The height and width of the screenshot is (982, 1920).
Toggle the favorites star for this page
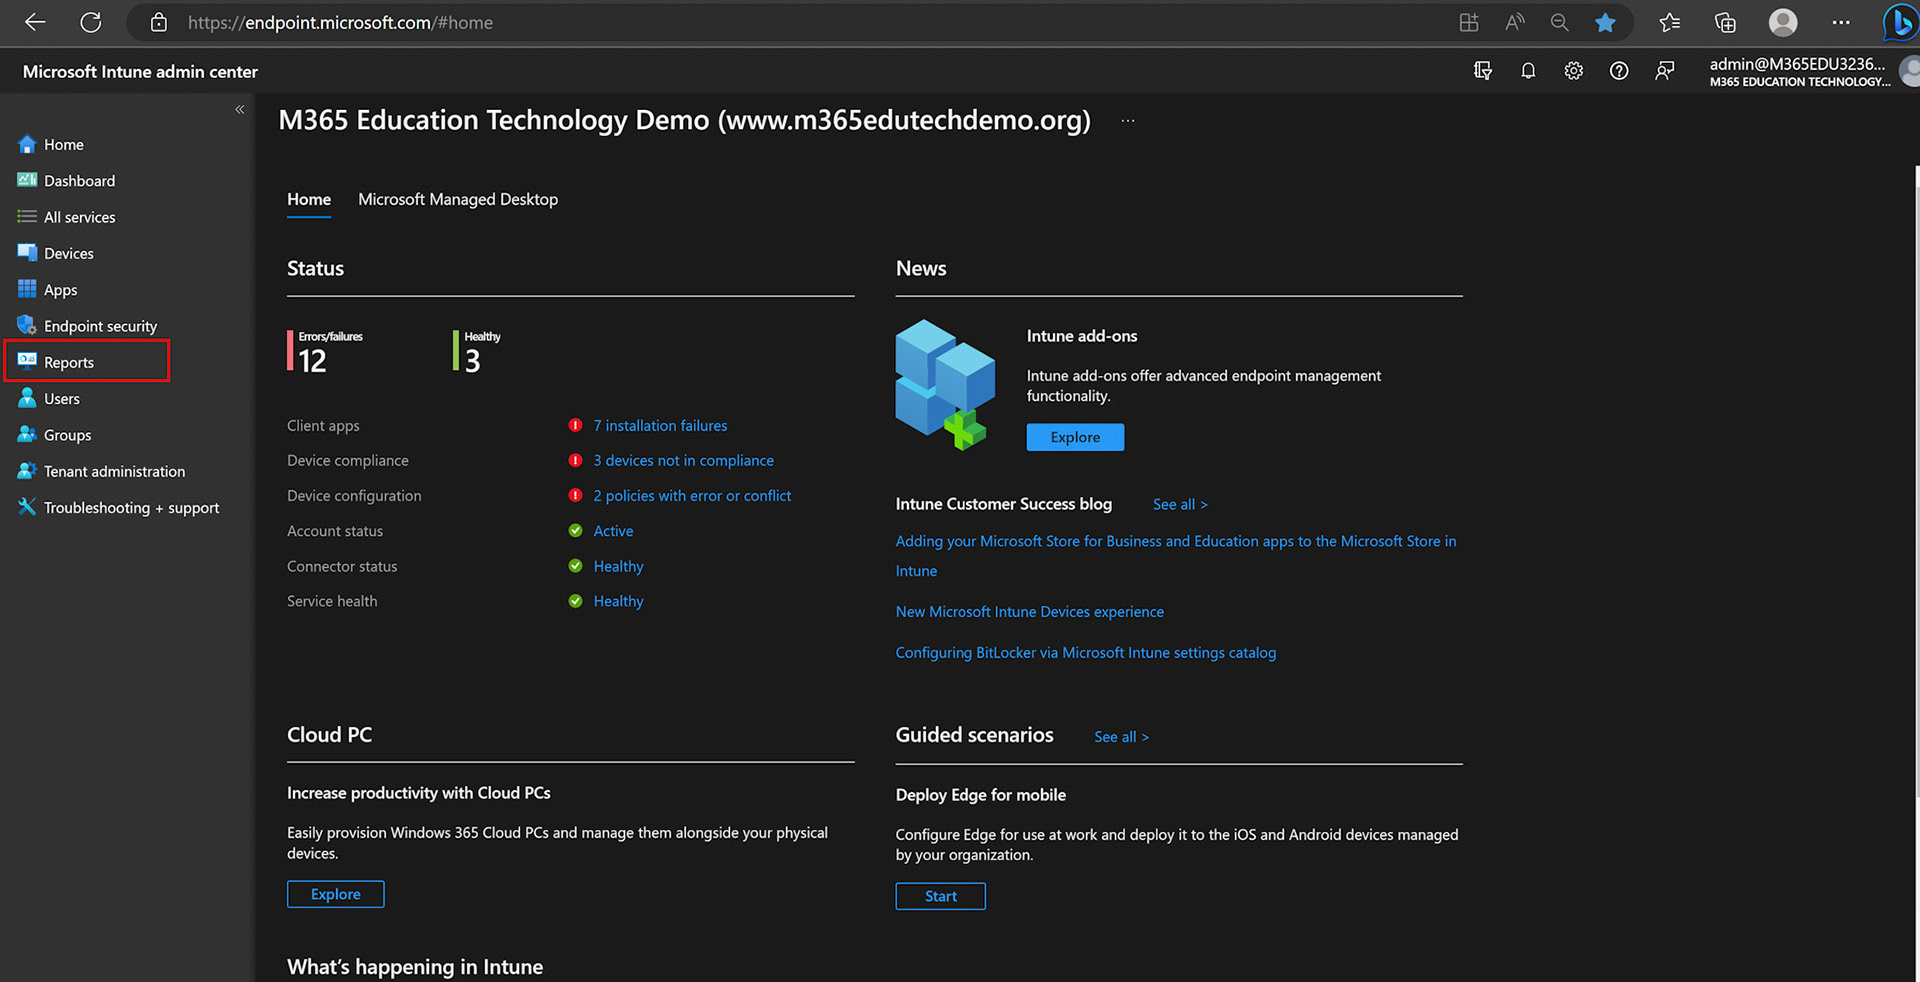click(1605, 22)
